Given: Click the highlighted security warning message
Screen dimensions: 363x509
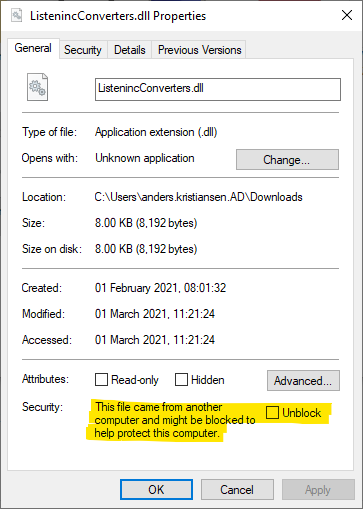Looking at the screenshot, I should tap(175, 420).
